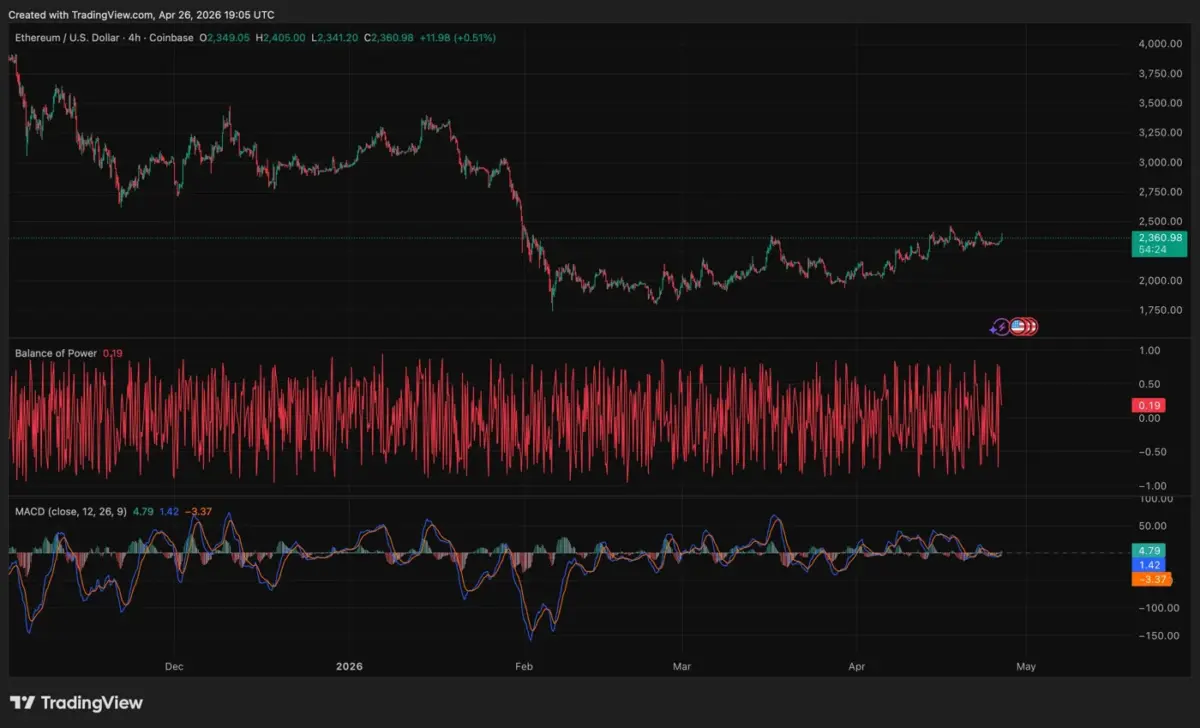Click the 3,000.00 price axis label
This screenshot has width=1200, height=728.
point(1160,162)
